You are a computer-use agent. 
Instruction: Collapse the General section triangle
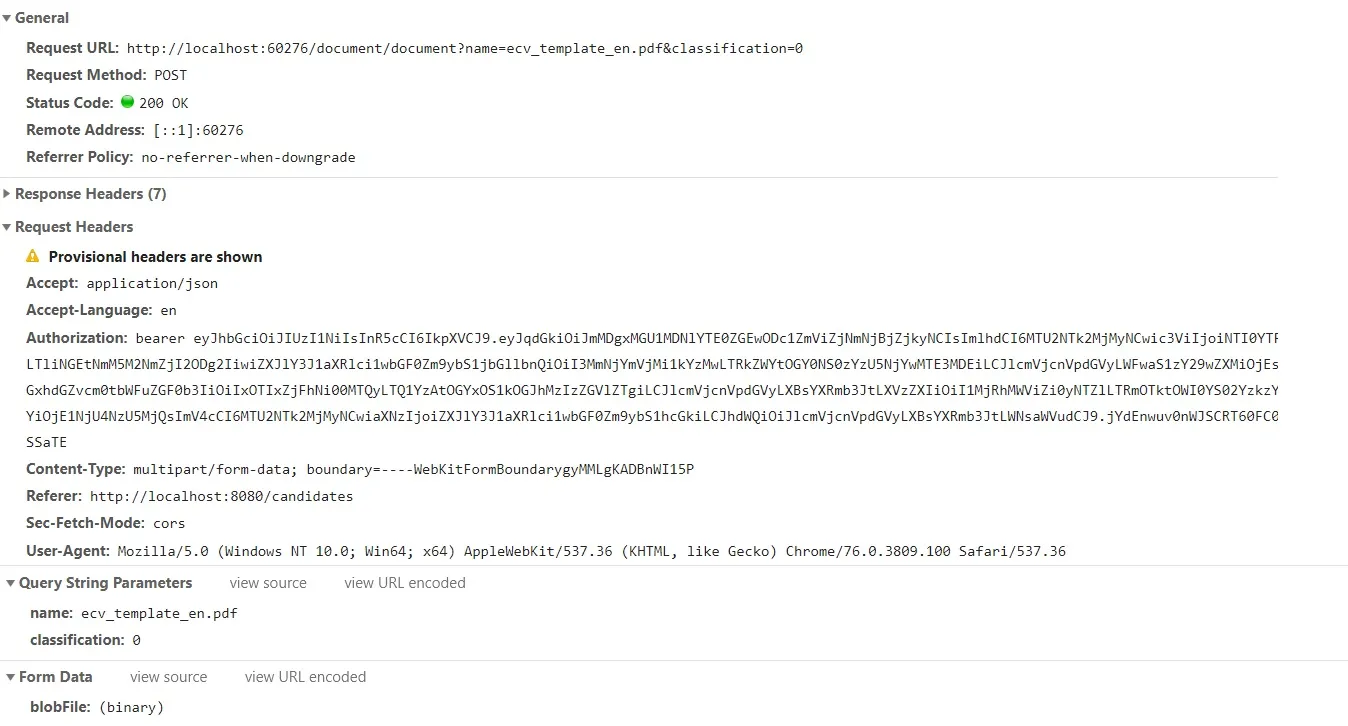pos(7,18)
